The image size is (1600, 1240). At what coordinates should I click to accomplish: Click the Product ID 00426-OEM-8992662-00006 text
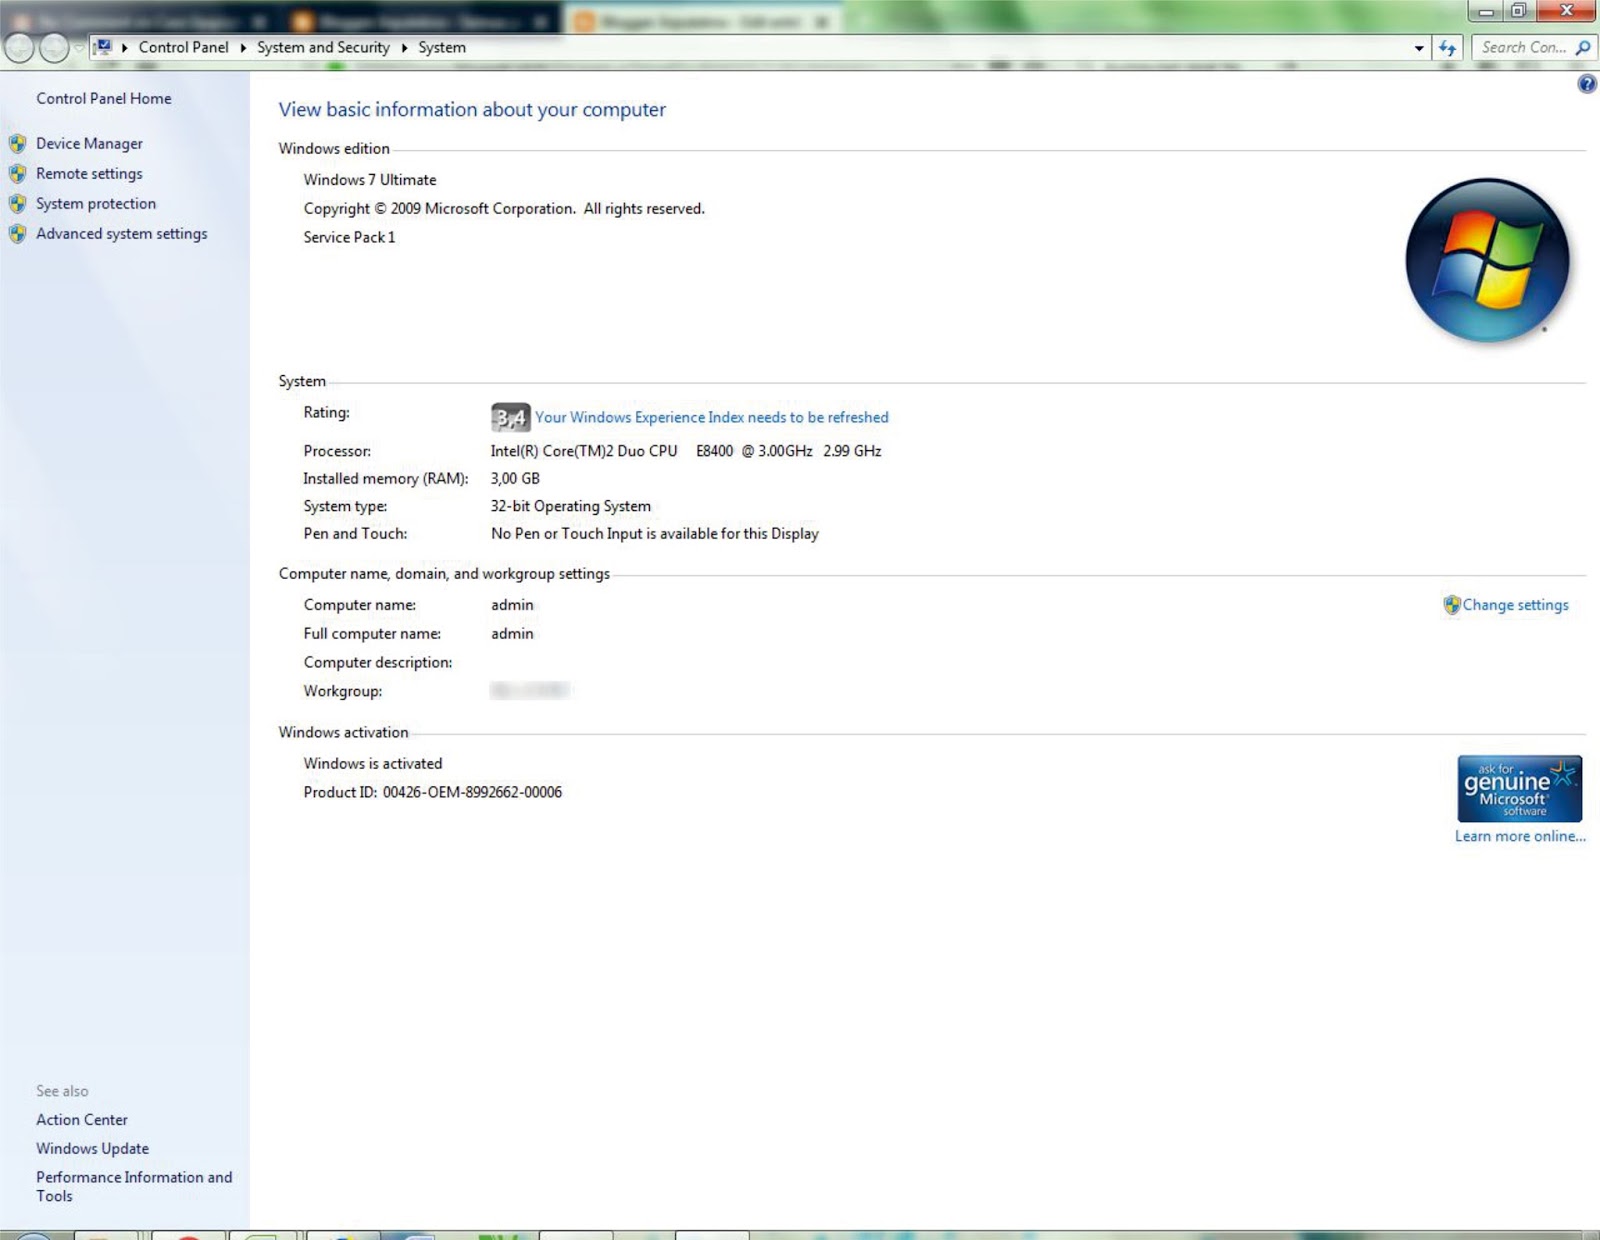tap(433, 792)
